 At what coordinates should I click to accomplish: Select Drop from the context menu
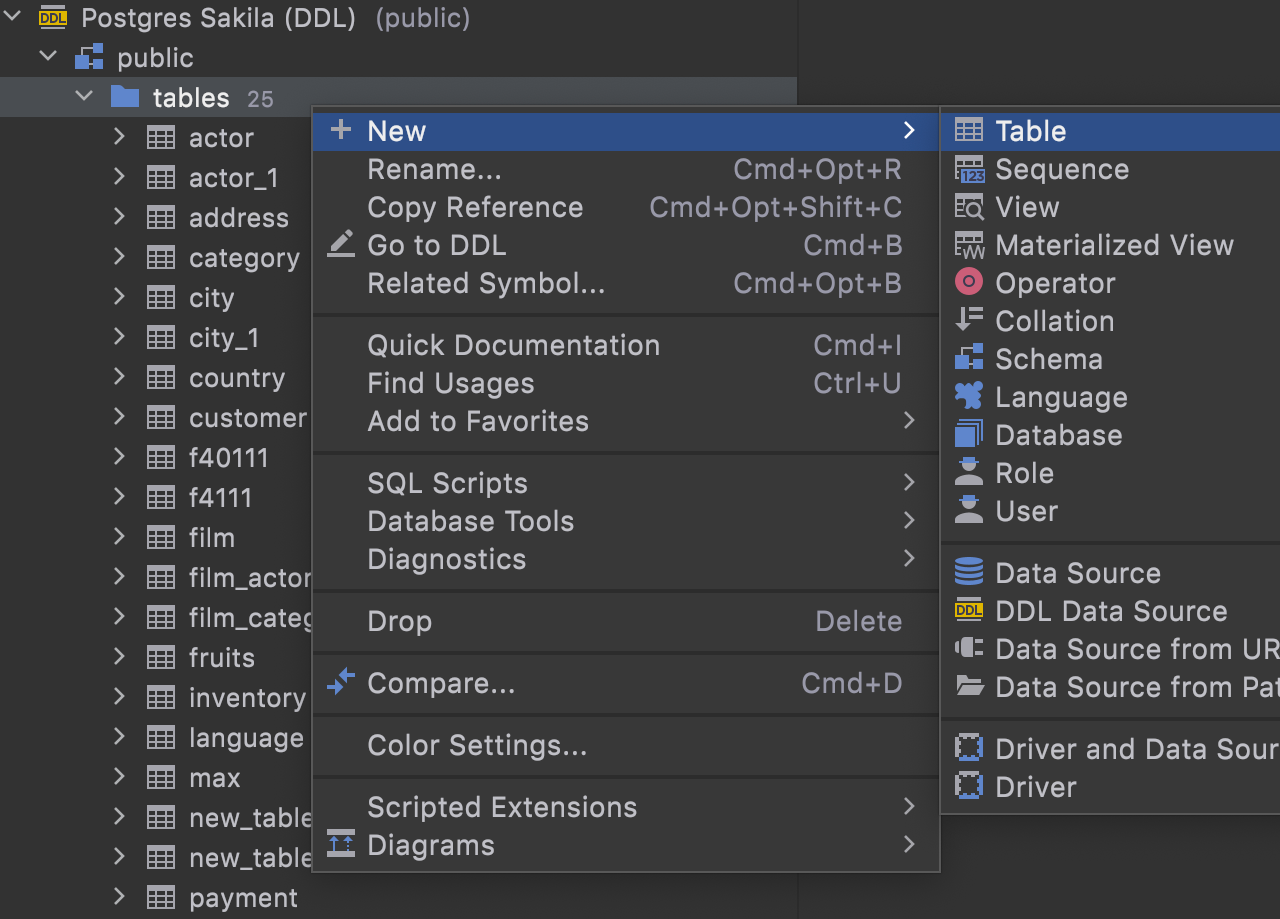[x=400, y=621]
